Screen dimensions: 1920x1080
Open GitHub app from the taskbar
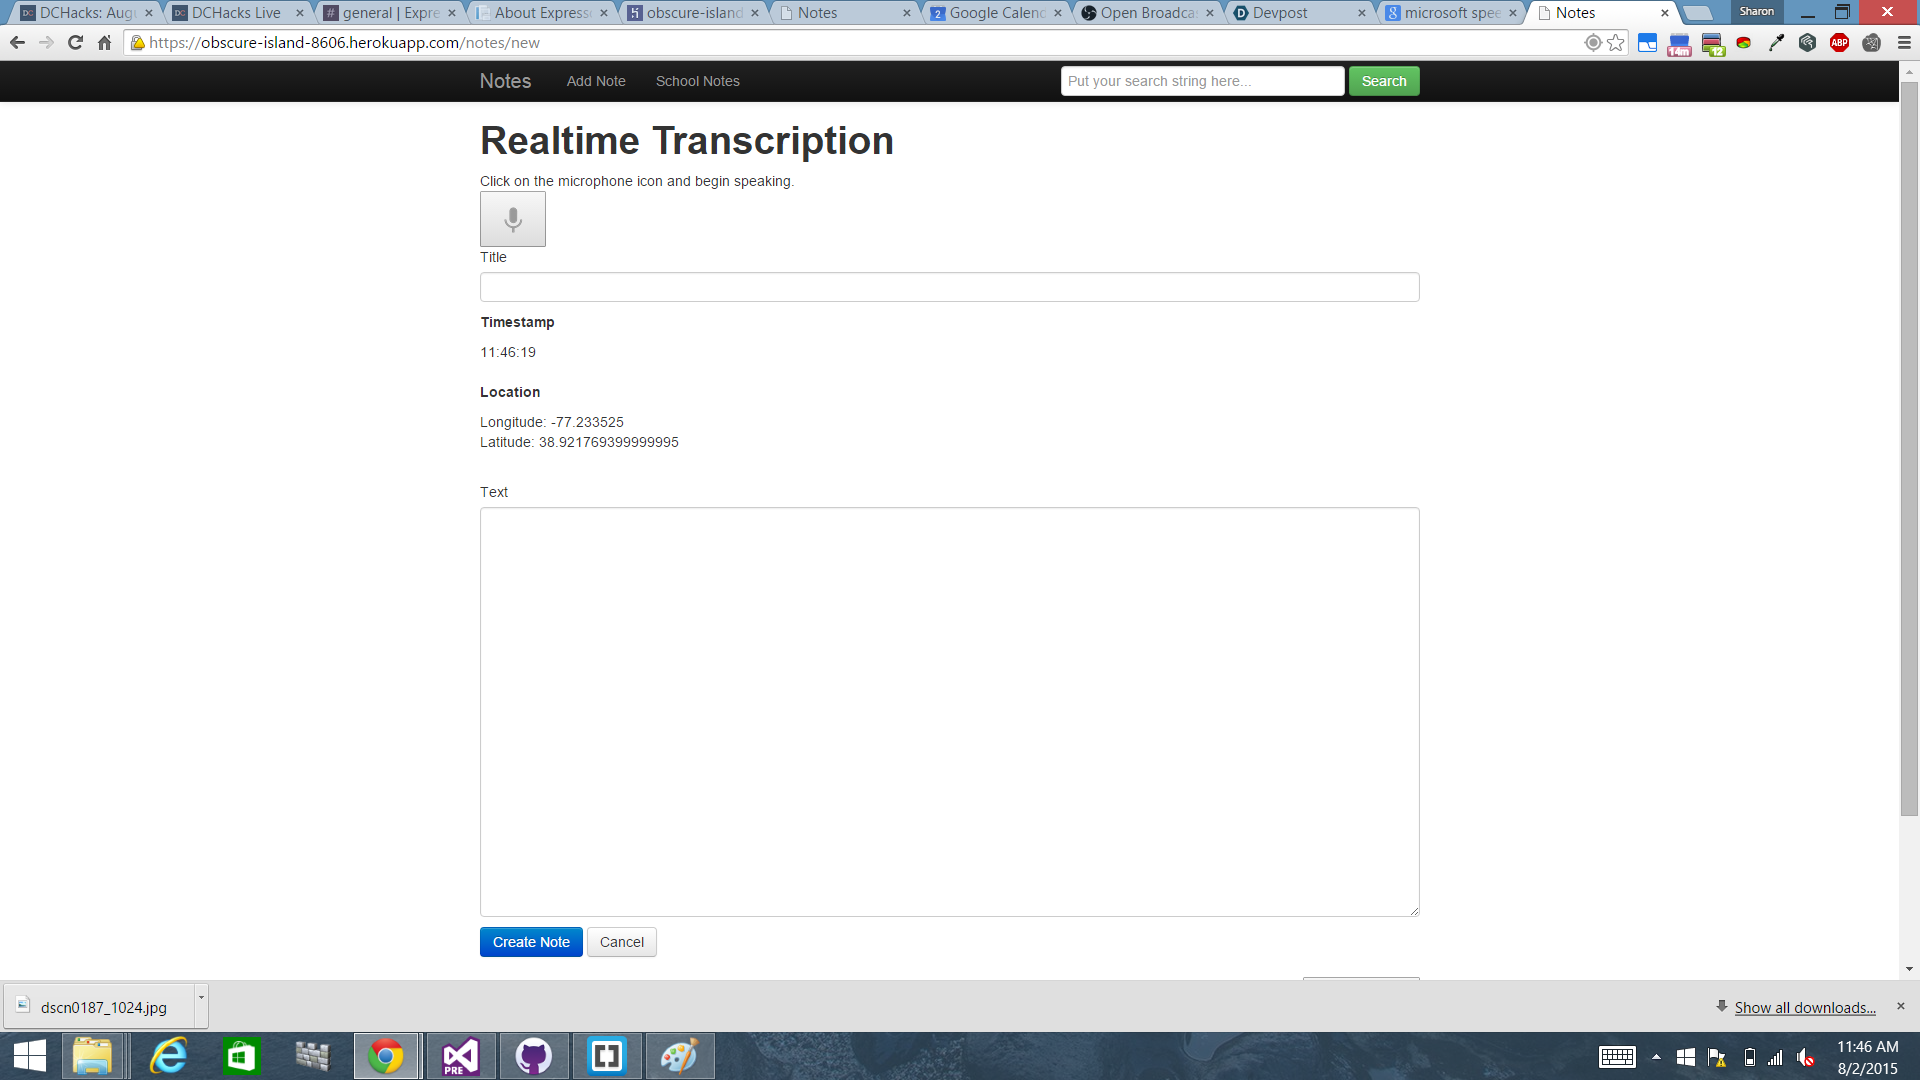point(533,1056)
